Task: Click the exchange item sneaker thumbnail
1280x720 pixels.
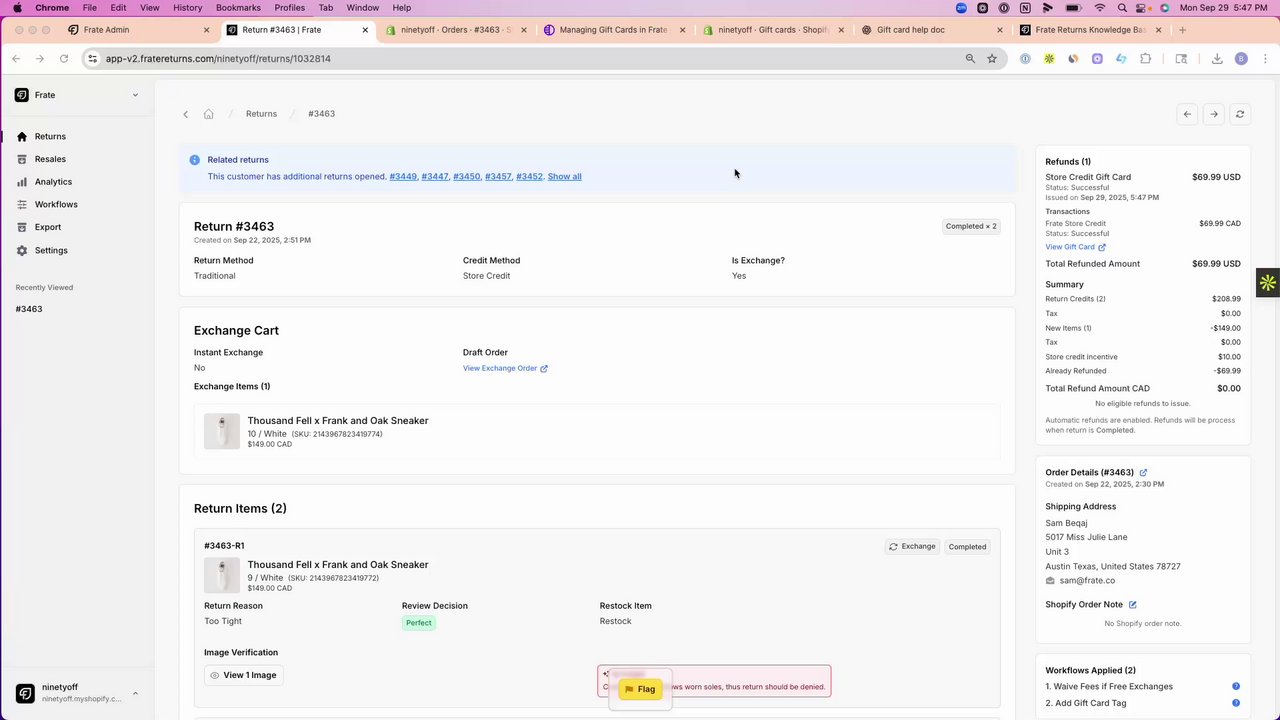Action: (222, 431)
